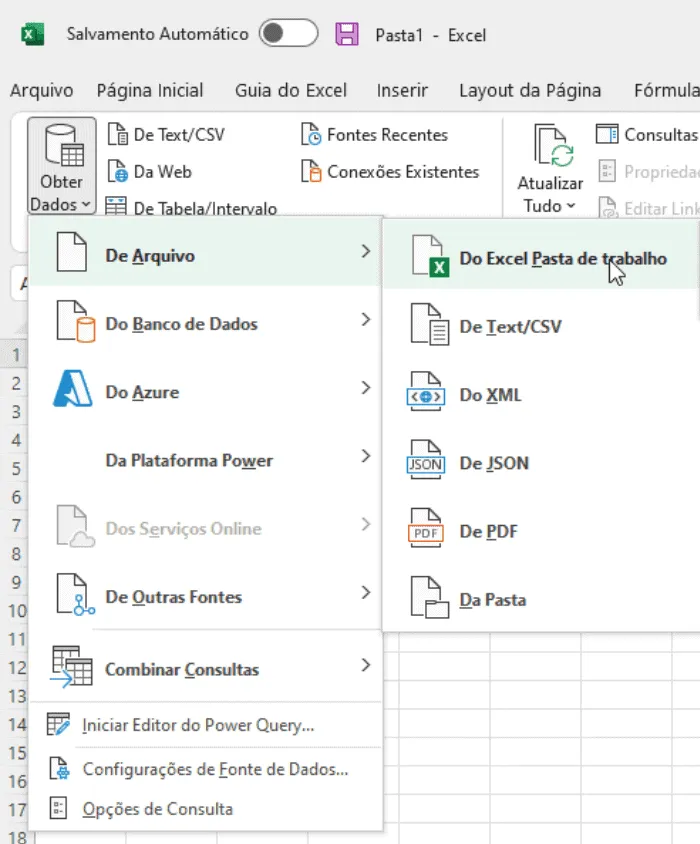Click De Text/CSV icon in ribbon
The height and width of the screenshot is (844, 700).
[x=117, y=135]
